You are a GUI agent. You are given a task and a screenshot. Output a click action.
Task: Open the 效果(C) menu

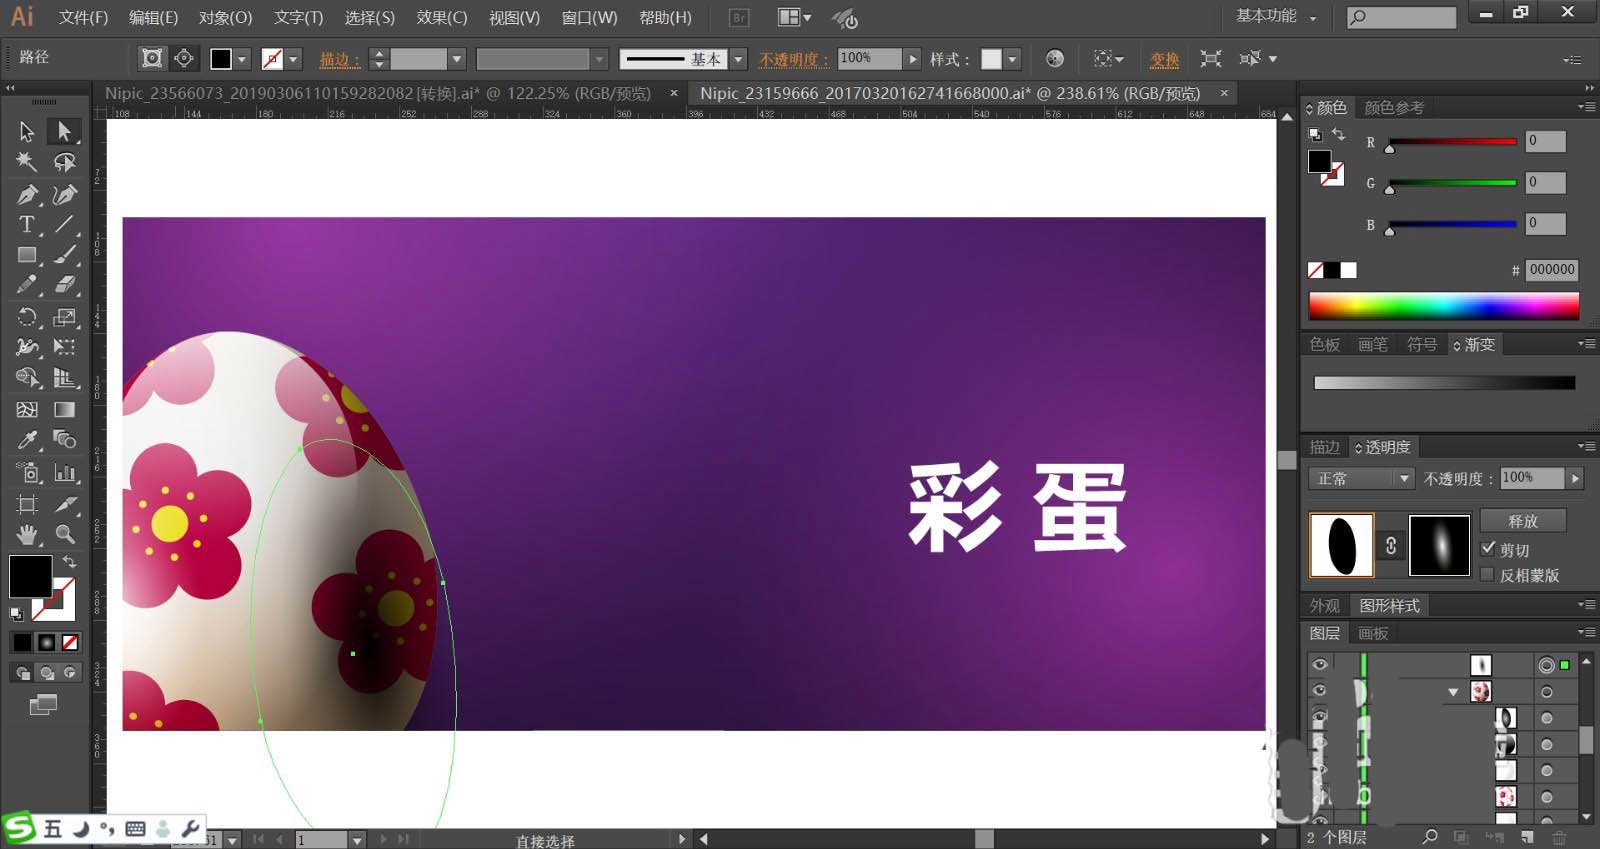[x=442, y=18]
